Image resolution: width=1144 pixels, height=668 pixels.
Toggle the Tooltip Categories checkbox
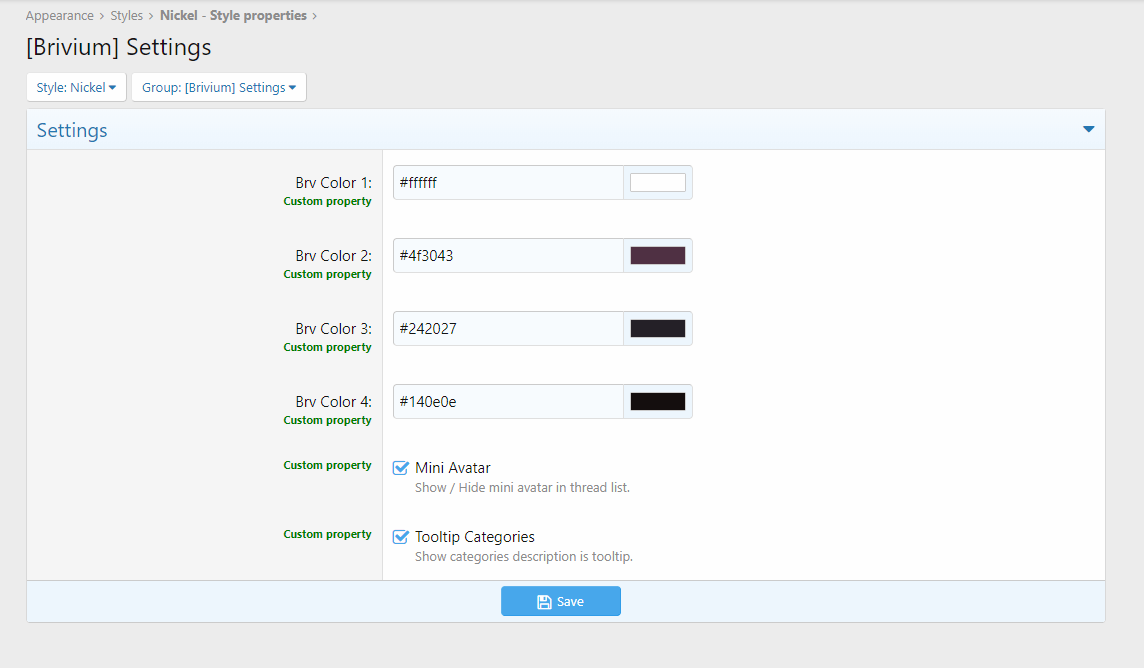pyautogui.click(x=401, y=537)
